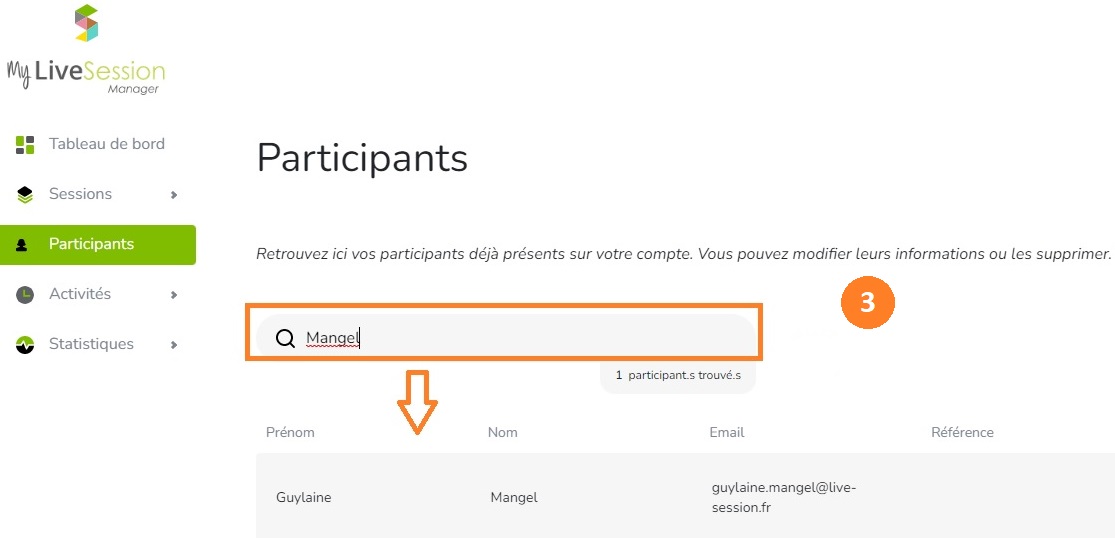Click the Statistiques pulse icon

(25, 345)
